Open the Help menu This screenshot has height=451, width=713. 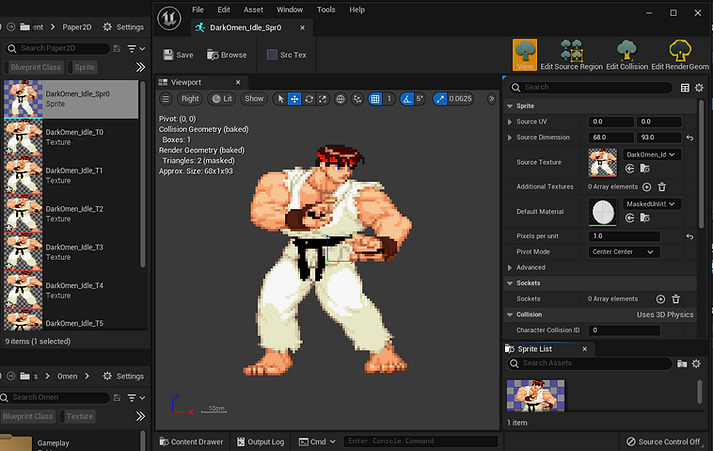pyautogui.click(x=357, y=10)
